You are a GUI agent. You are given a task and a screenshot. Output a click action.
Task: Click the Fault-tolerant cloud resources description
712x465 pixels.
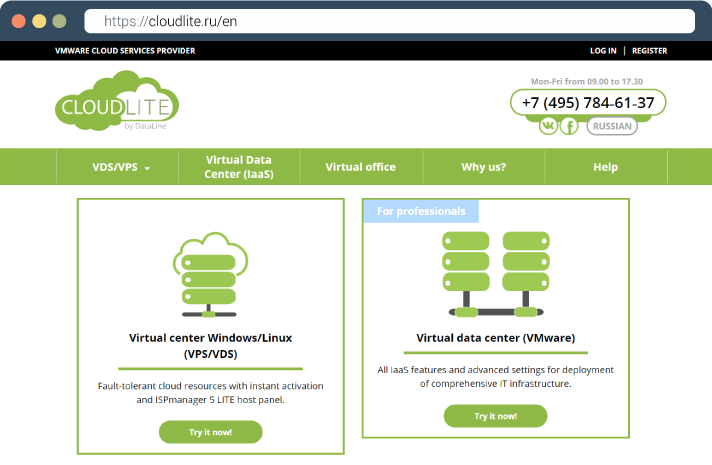tap(211, 393)
